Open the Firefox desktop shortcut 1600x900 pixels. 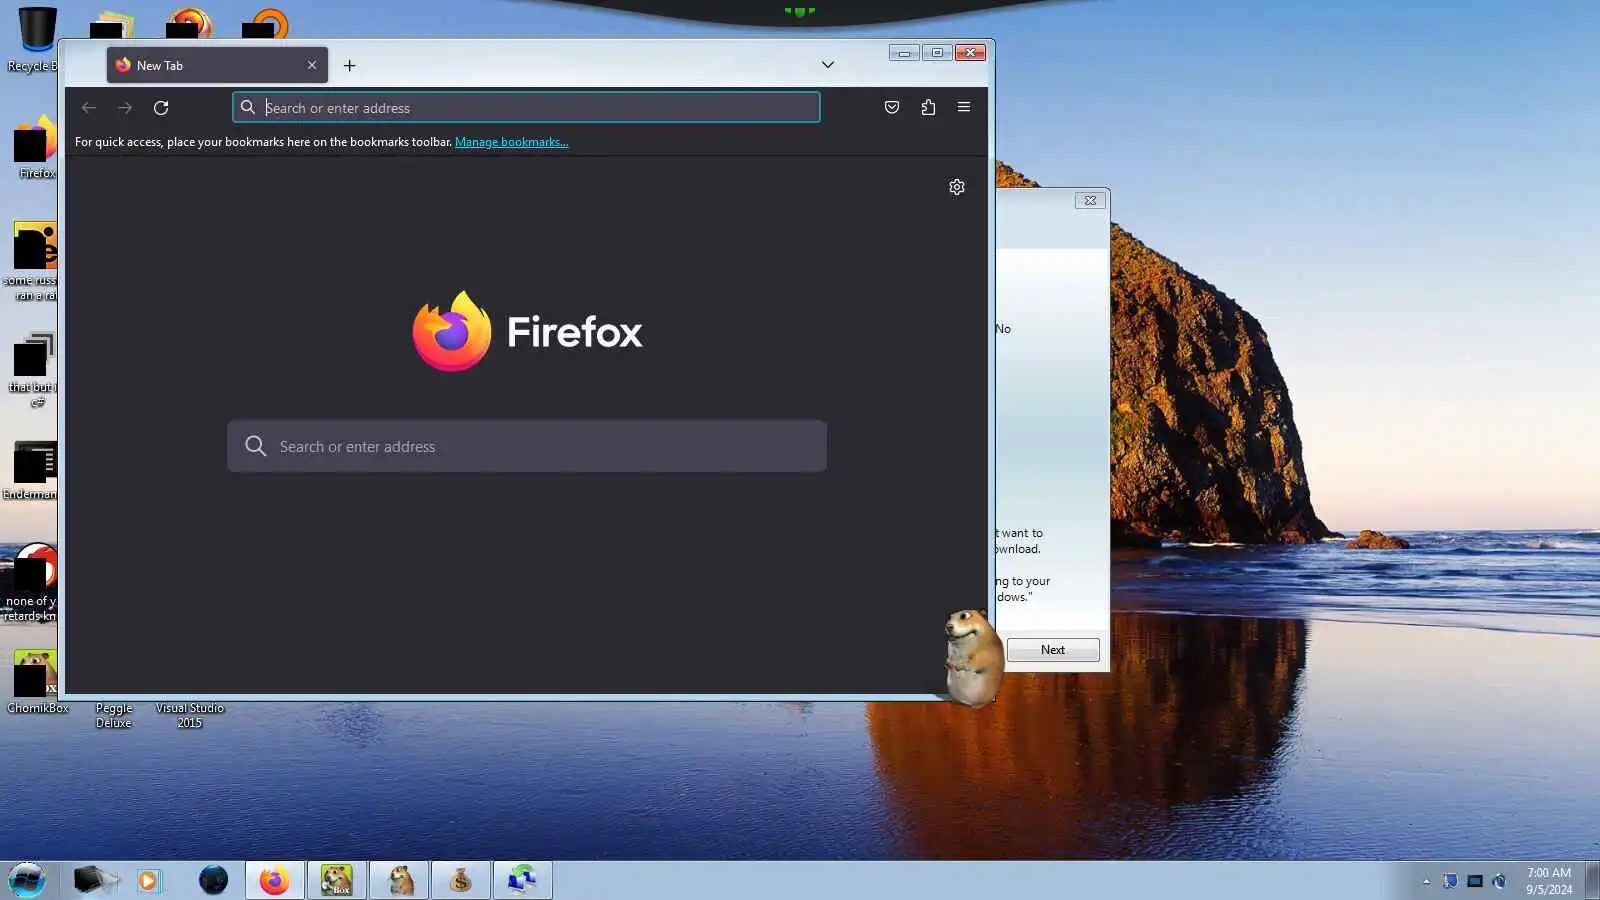click(35, 148)
